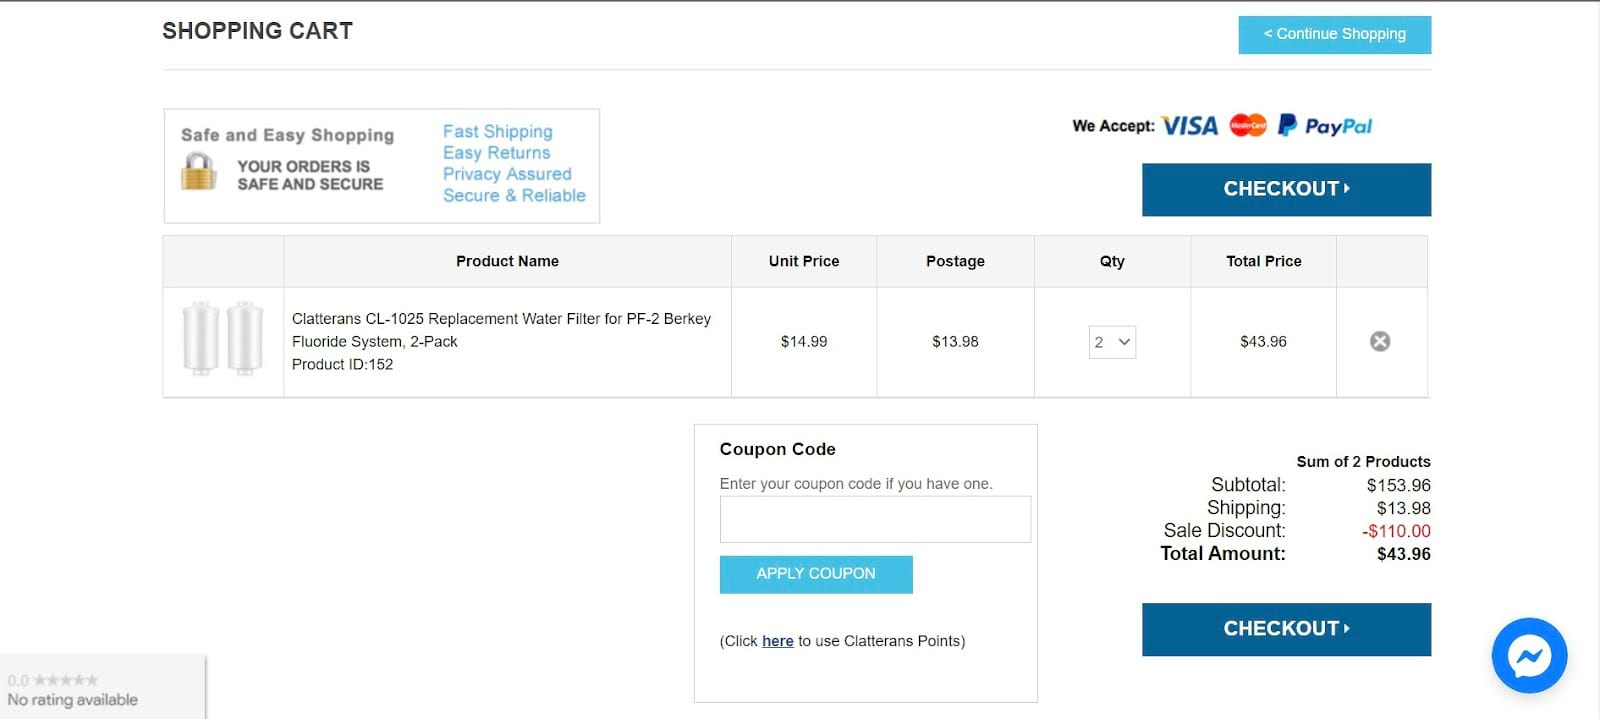Click the Qty column header

point(1112,261)
